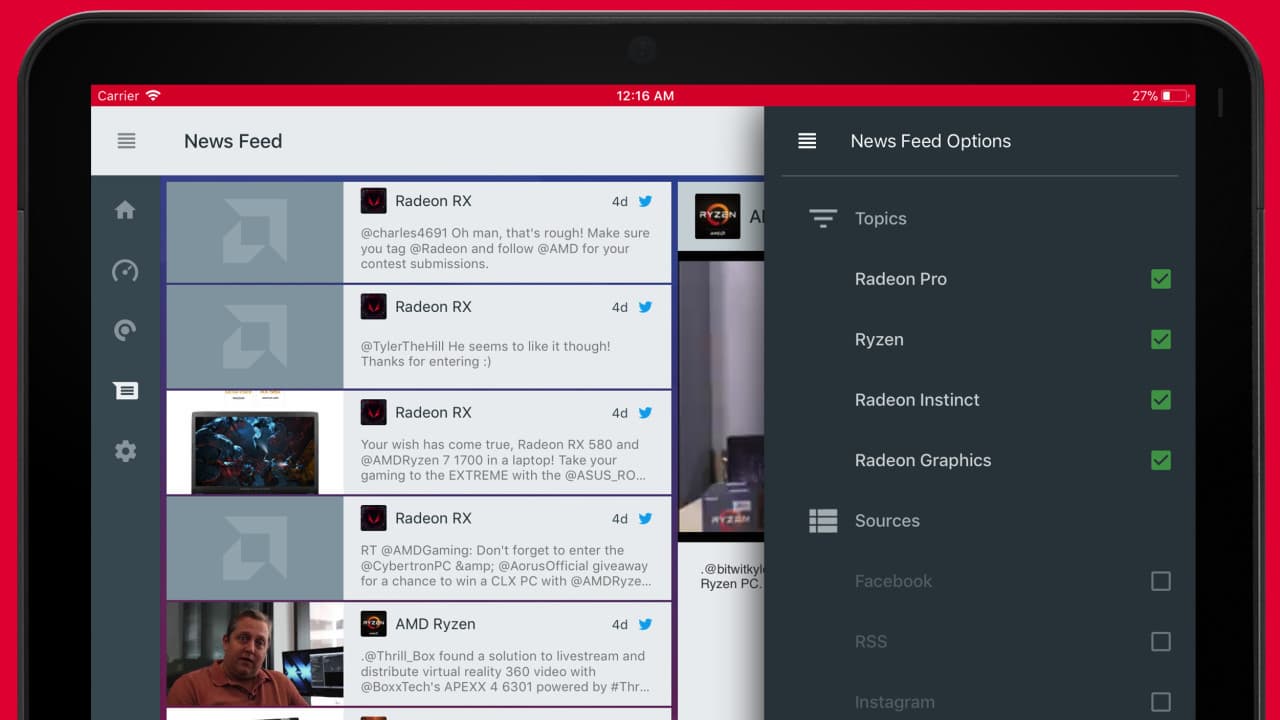Open the hamburger menu beside News Feed title

(x=126, y=141)
